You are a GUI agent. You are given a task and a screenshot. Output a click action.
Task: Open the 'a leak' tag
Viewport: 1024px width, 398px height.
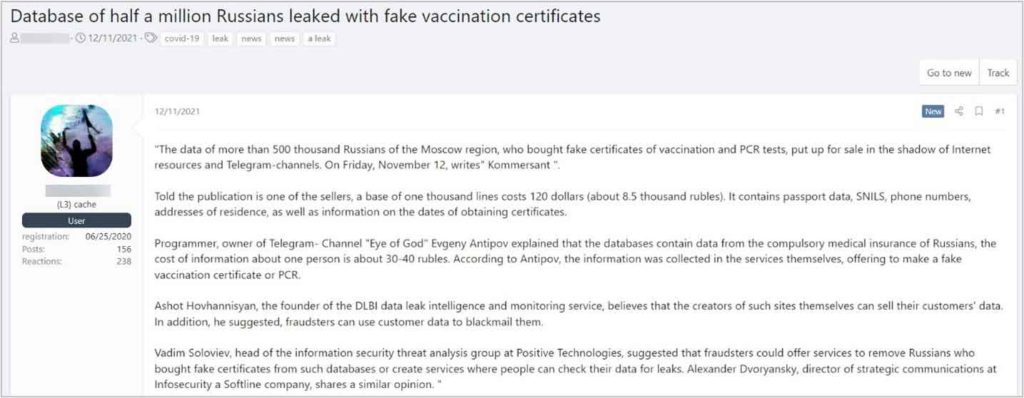pyautogui.click(x=319, y=39)
